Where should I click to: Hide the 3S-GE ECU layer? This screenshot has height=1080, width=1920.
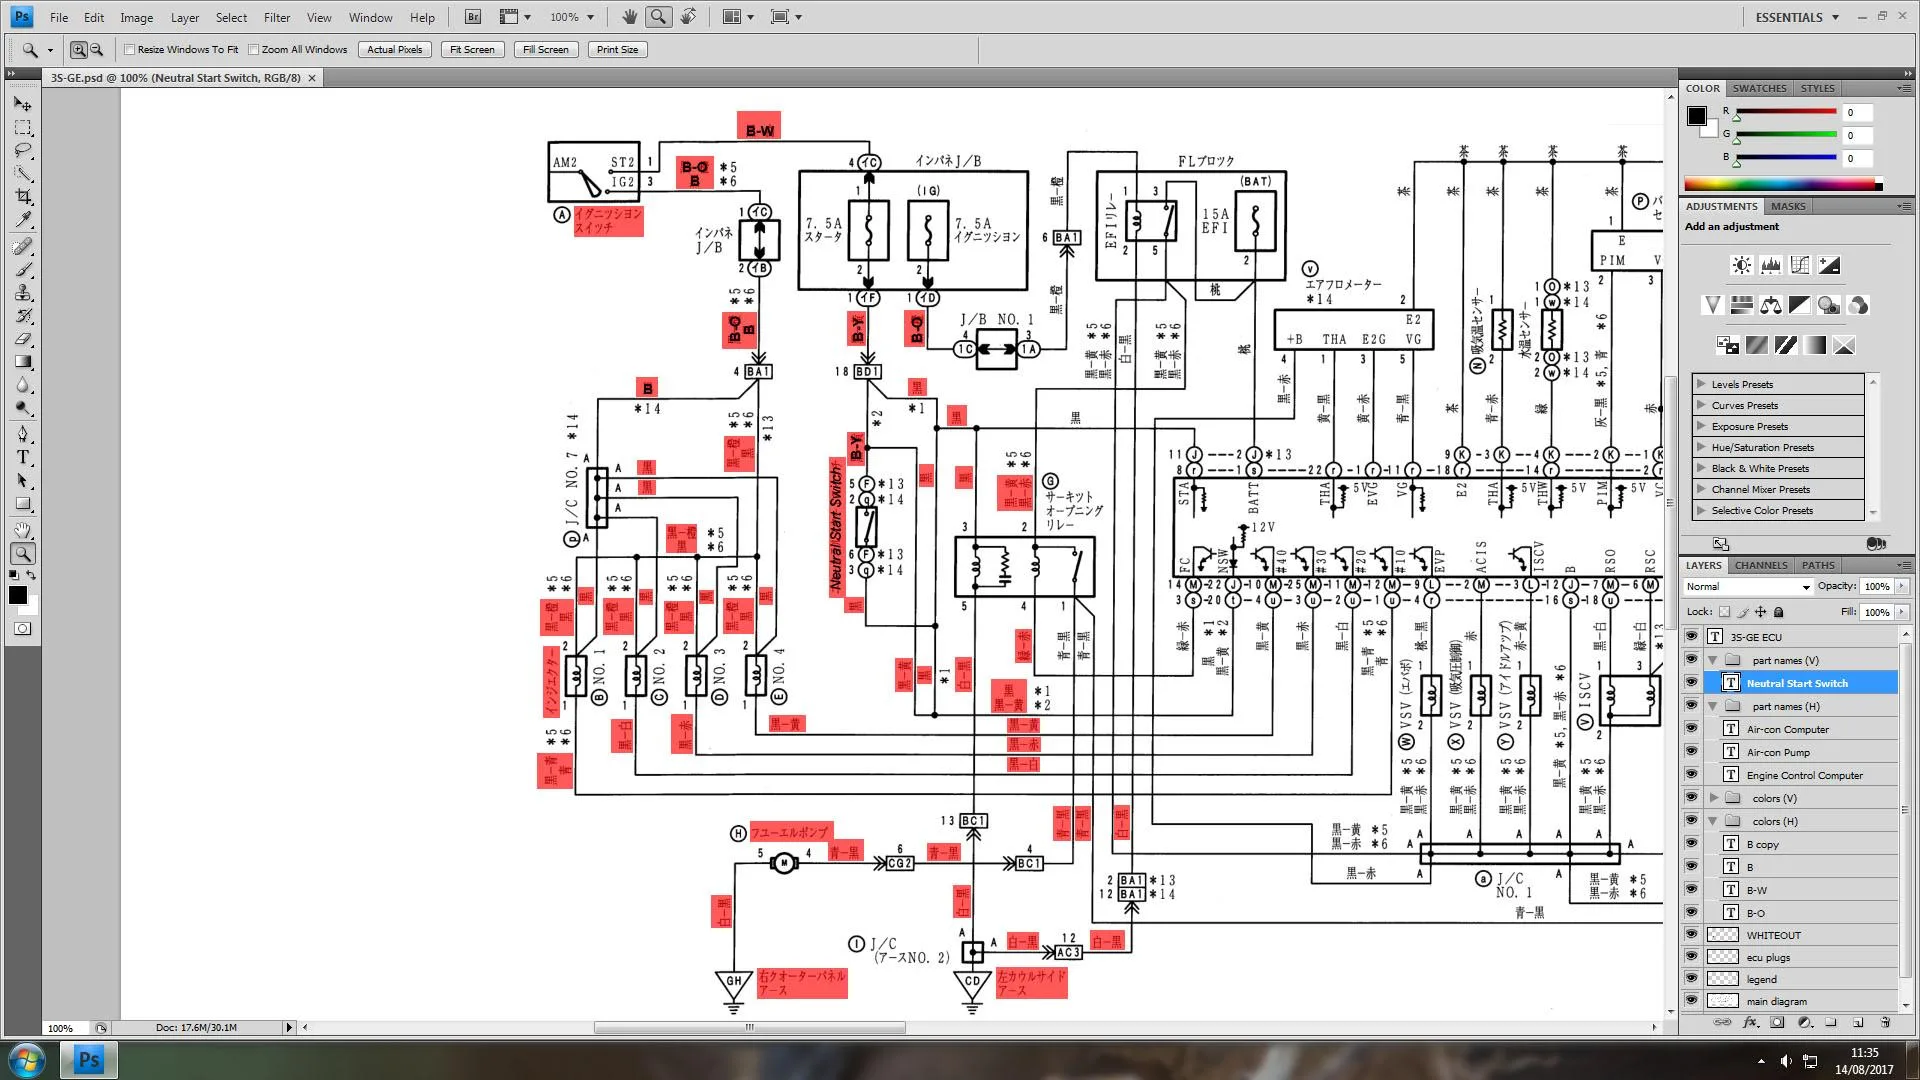click(x=1691, y=636)
